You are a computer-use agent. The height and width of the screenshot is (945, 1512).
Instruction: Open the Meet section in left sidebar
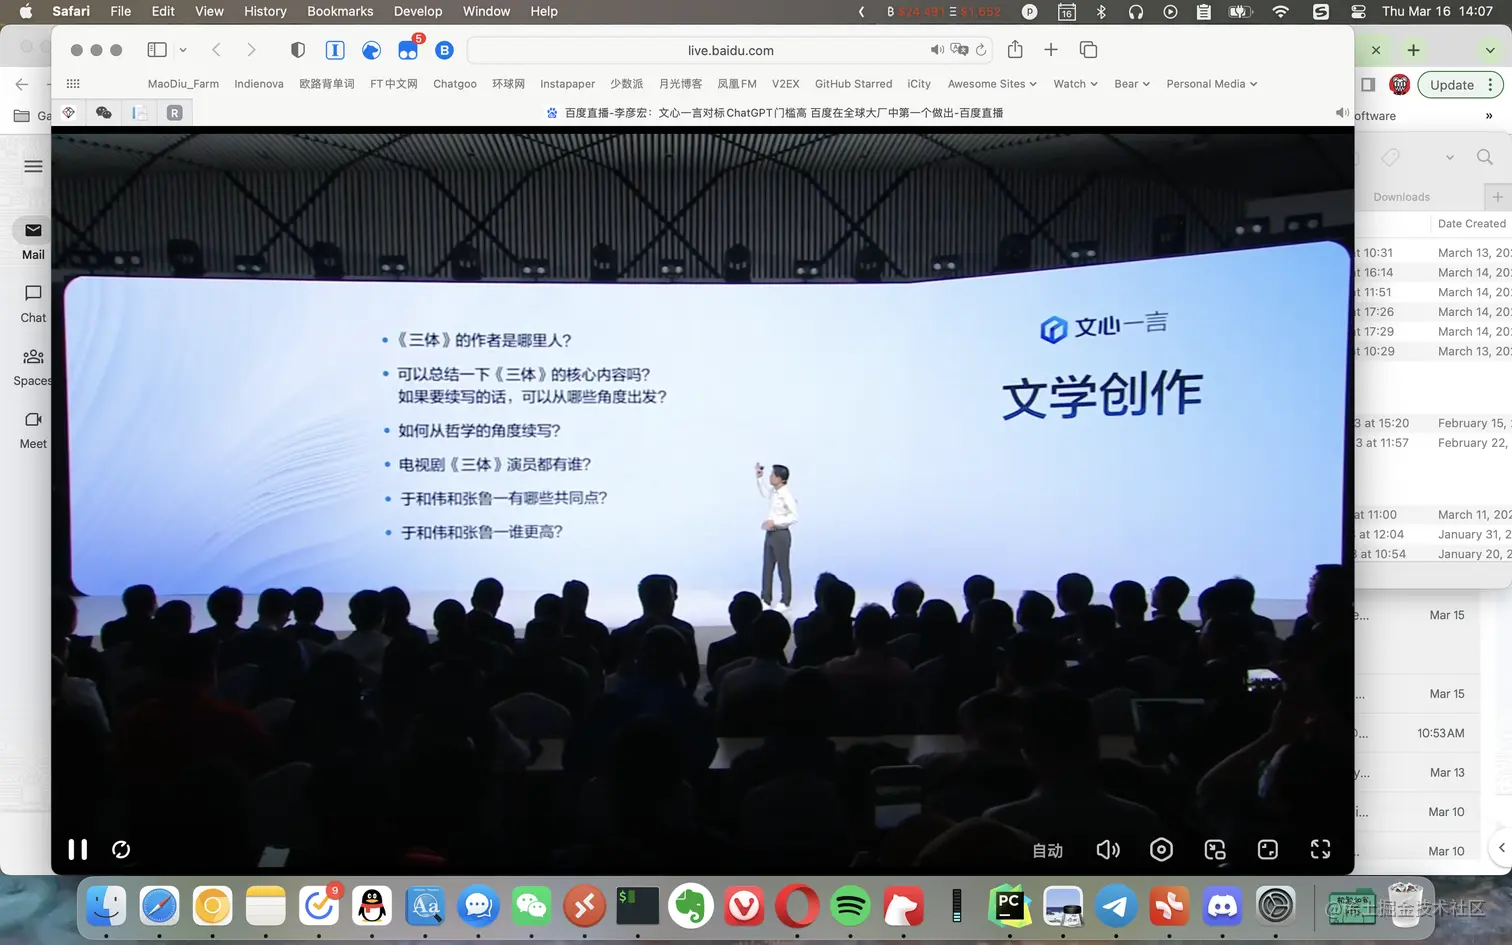pyautogui.click(x=33, y=430)
